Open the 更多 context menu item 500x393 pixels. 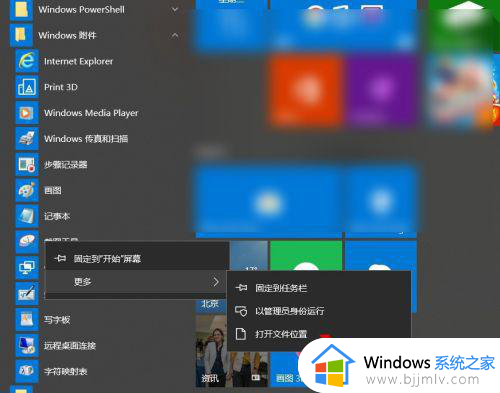point(137,282)
